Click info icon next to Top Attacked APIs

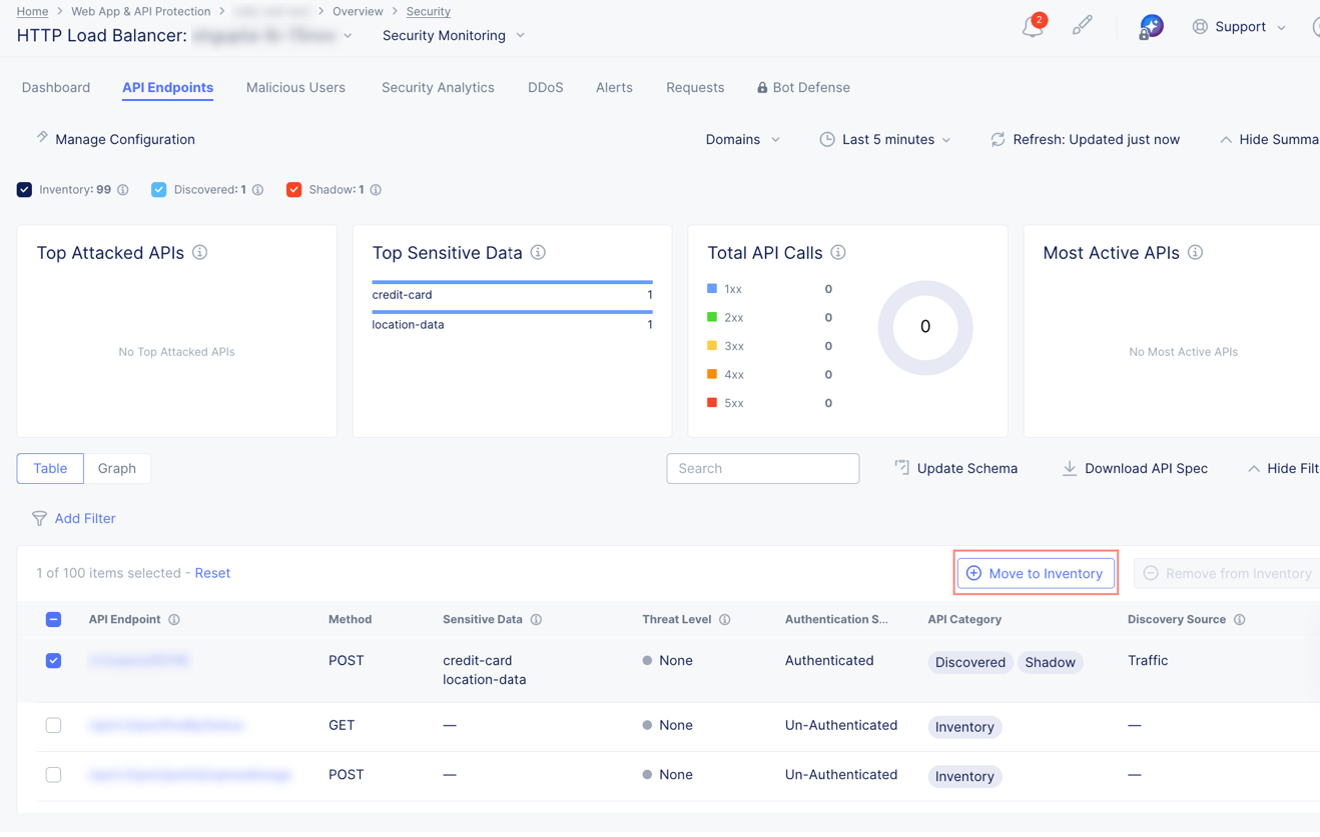200,253
